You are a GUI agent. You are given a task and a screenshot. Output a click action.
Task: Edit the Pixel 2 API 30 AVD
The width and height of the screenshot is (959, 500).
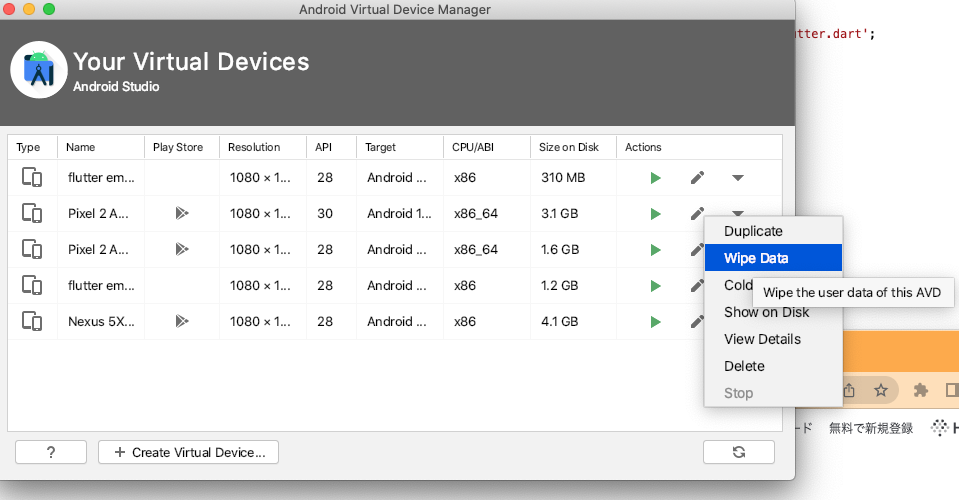[697, 213]
